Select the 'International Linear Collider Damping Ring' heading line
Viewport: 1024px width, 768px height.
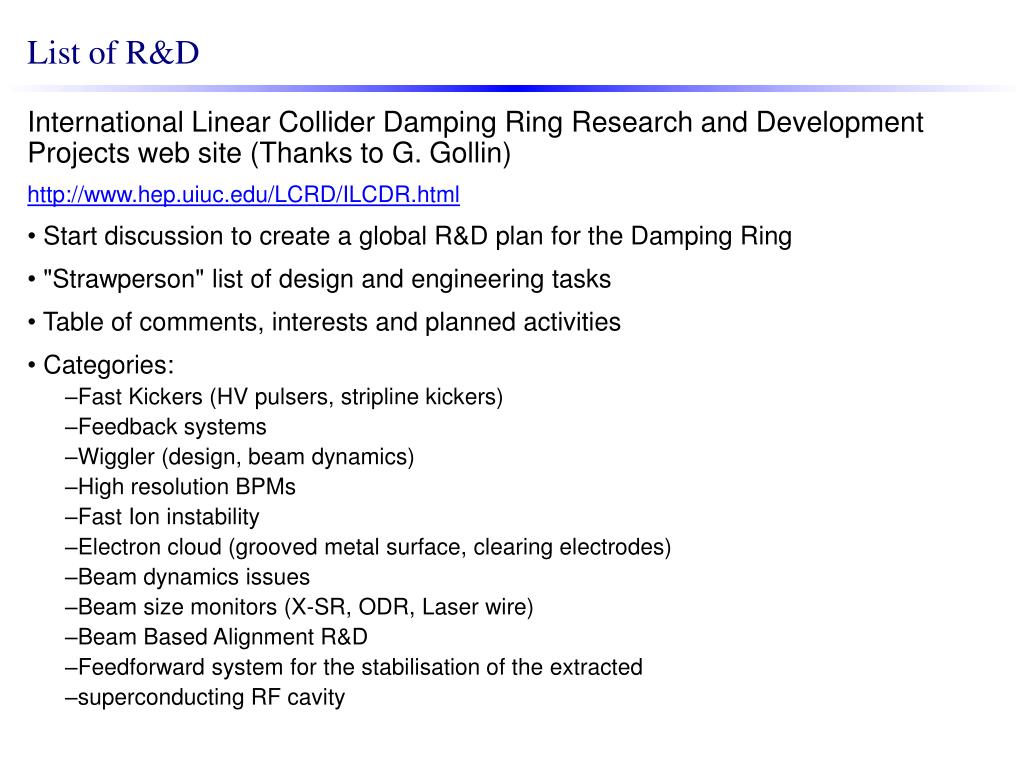coord(475,122)
